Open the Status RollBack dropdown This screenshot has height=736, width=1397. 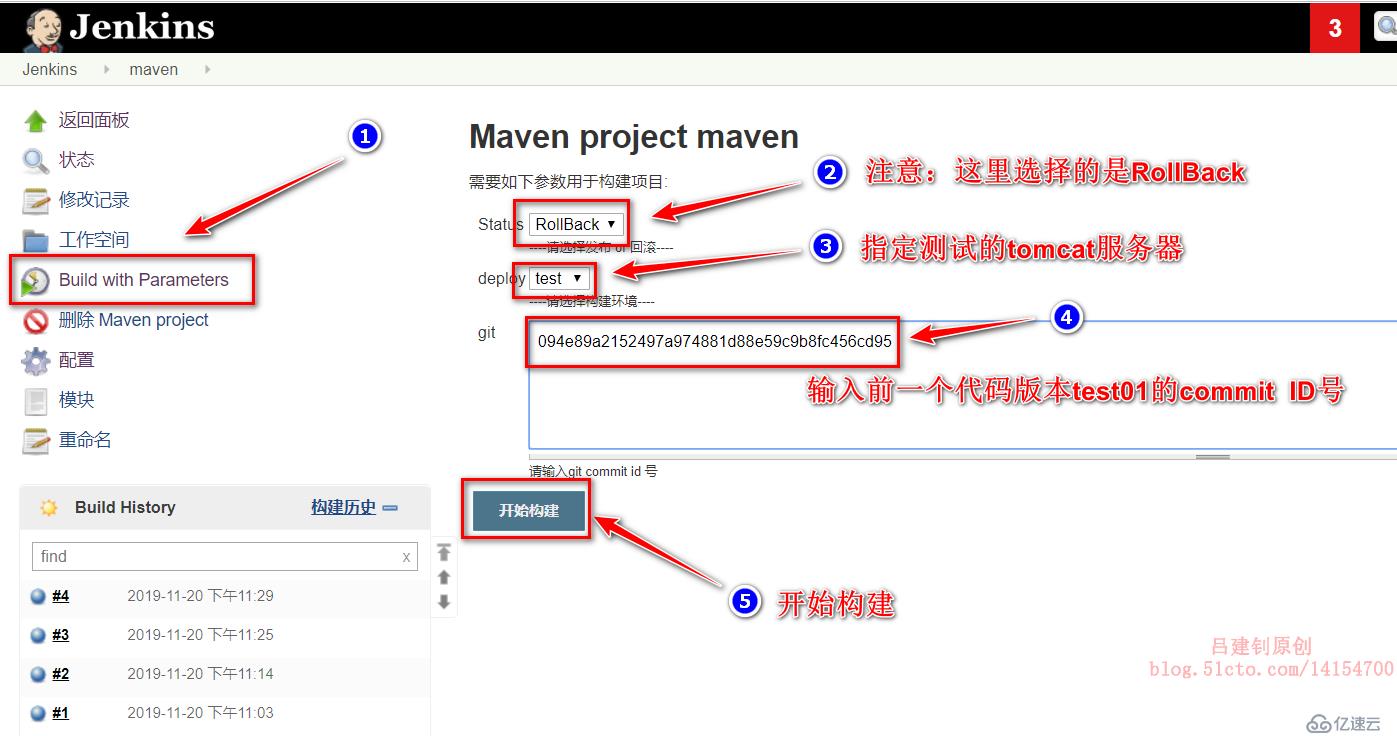576,224
